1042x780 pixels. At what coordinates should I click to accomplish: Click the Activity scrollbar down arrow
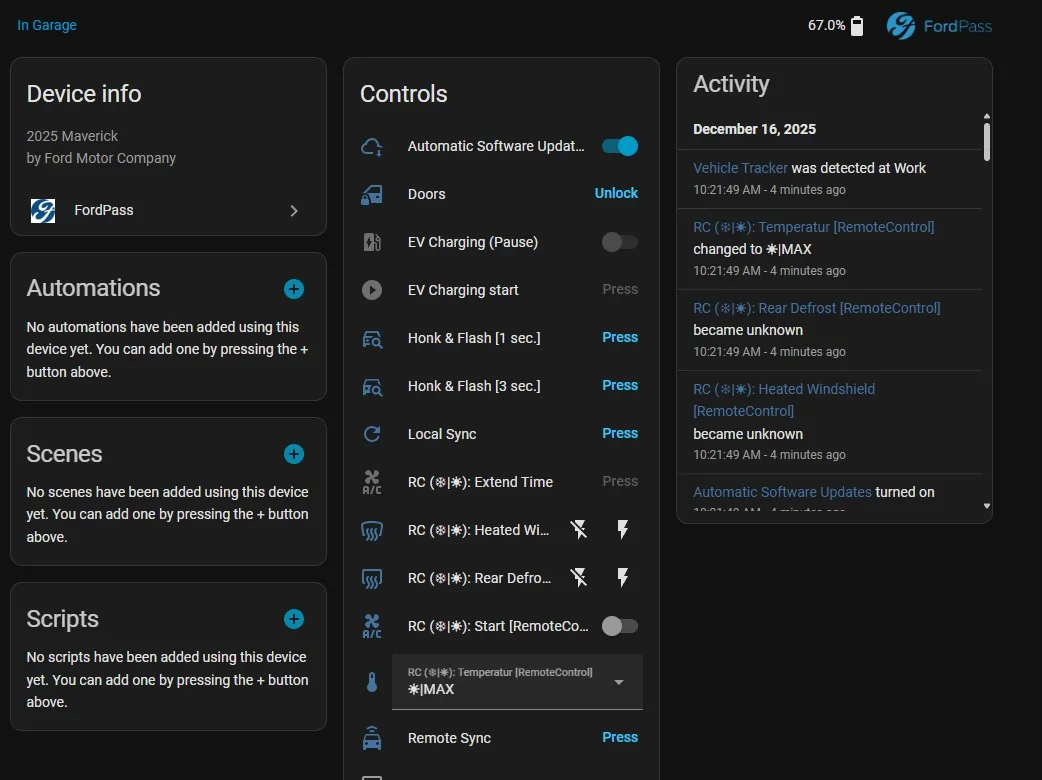(x=987, y=506)
